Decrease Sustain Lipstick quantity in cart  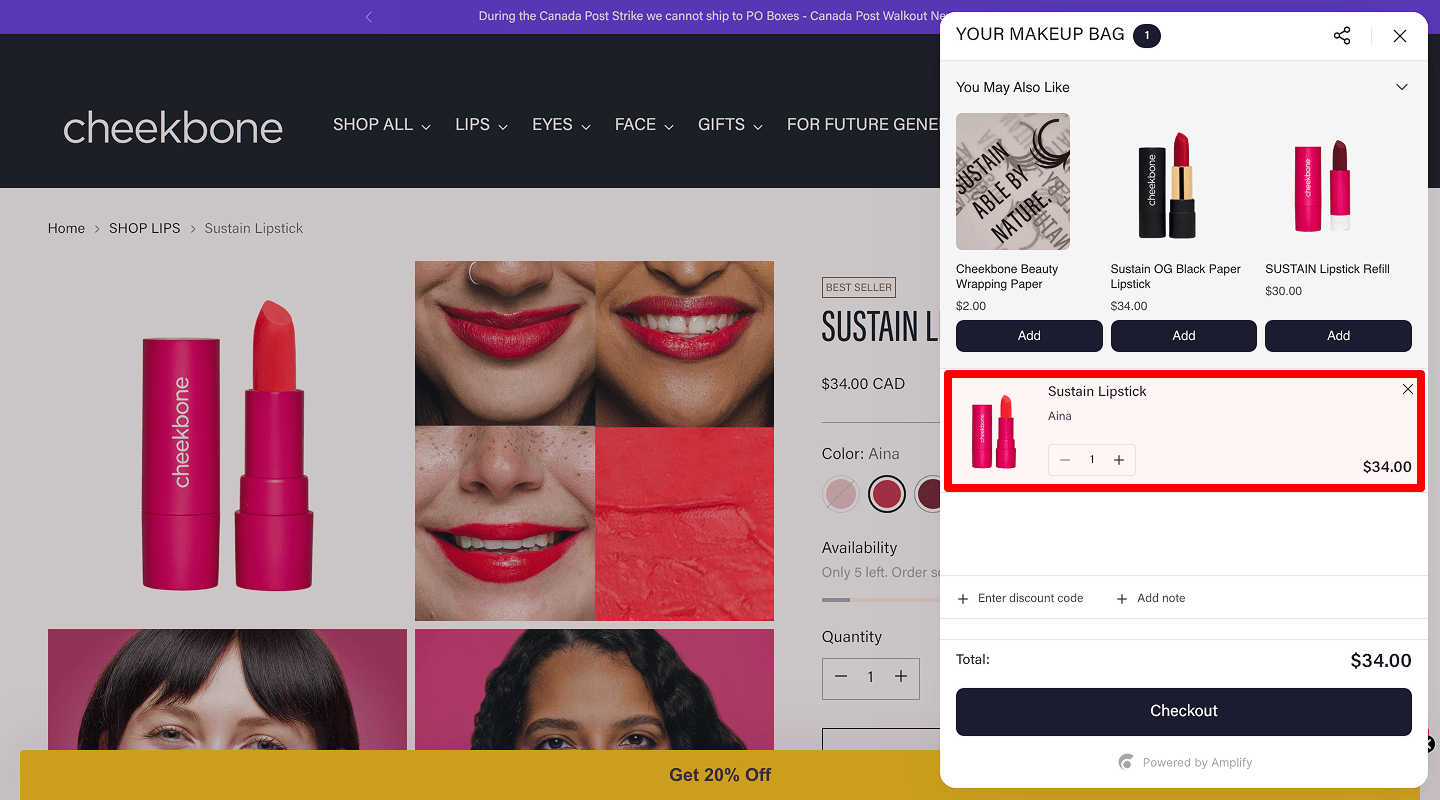pos(1065,460)
